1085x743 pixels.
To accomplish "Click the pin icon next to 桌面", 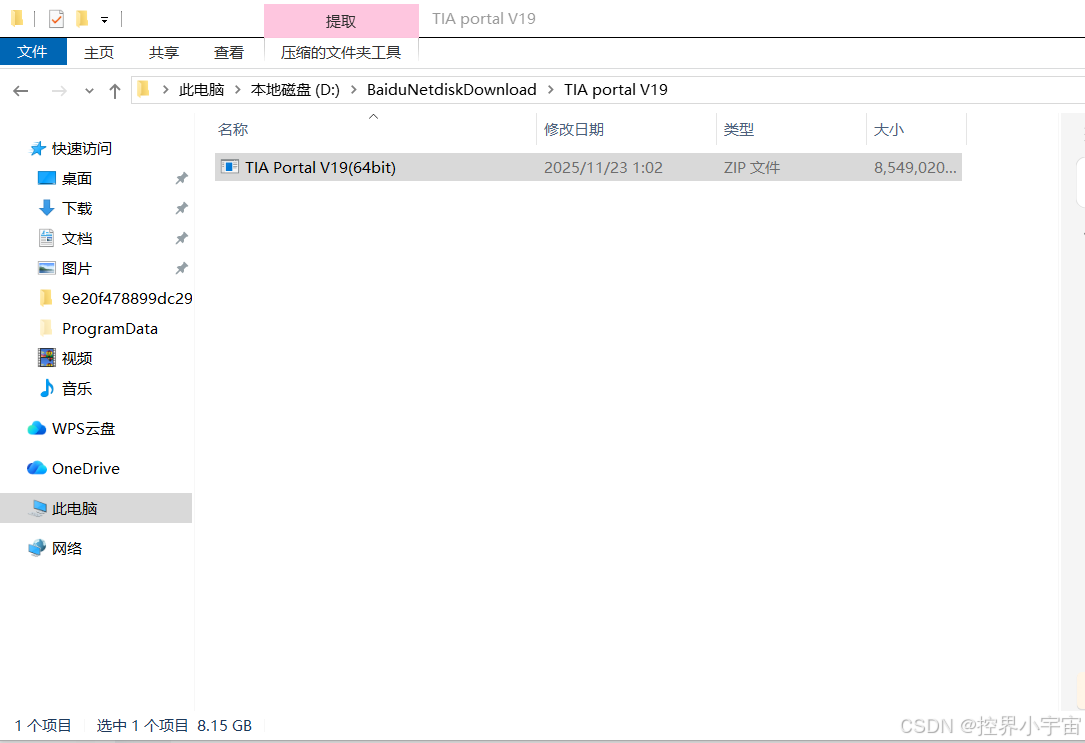I will click(181, 178).
